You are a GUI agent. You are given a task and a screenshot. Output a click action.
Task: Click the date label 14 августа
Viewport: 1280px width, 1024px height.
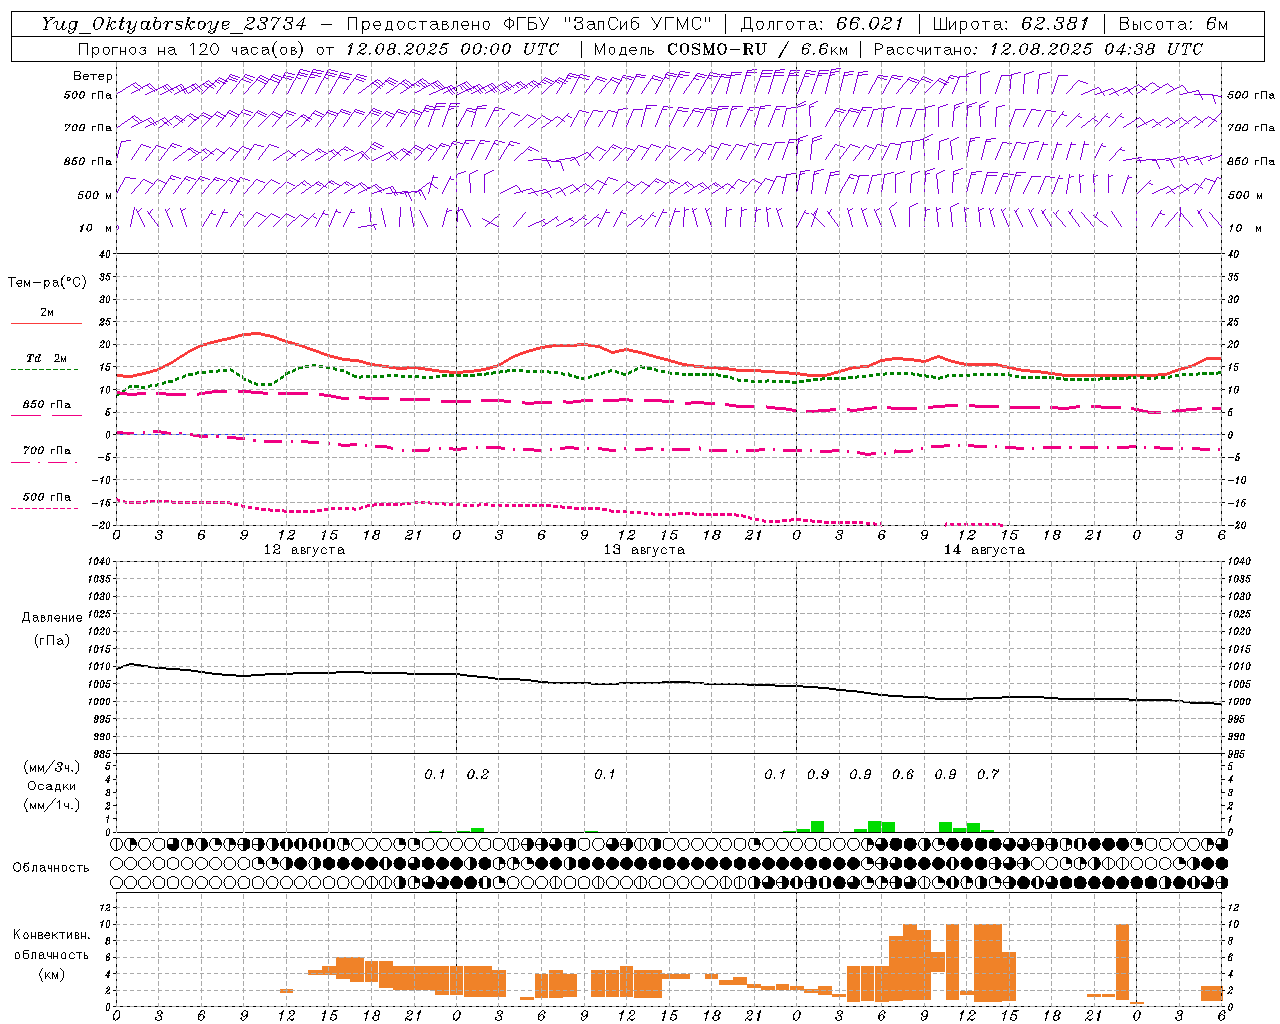click(x=984, y=550)
